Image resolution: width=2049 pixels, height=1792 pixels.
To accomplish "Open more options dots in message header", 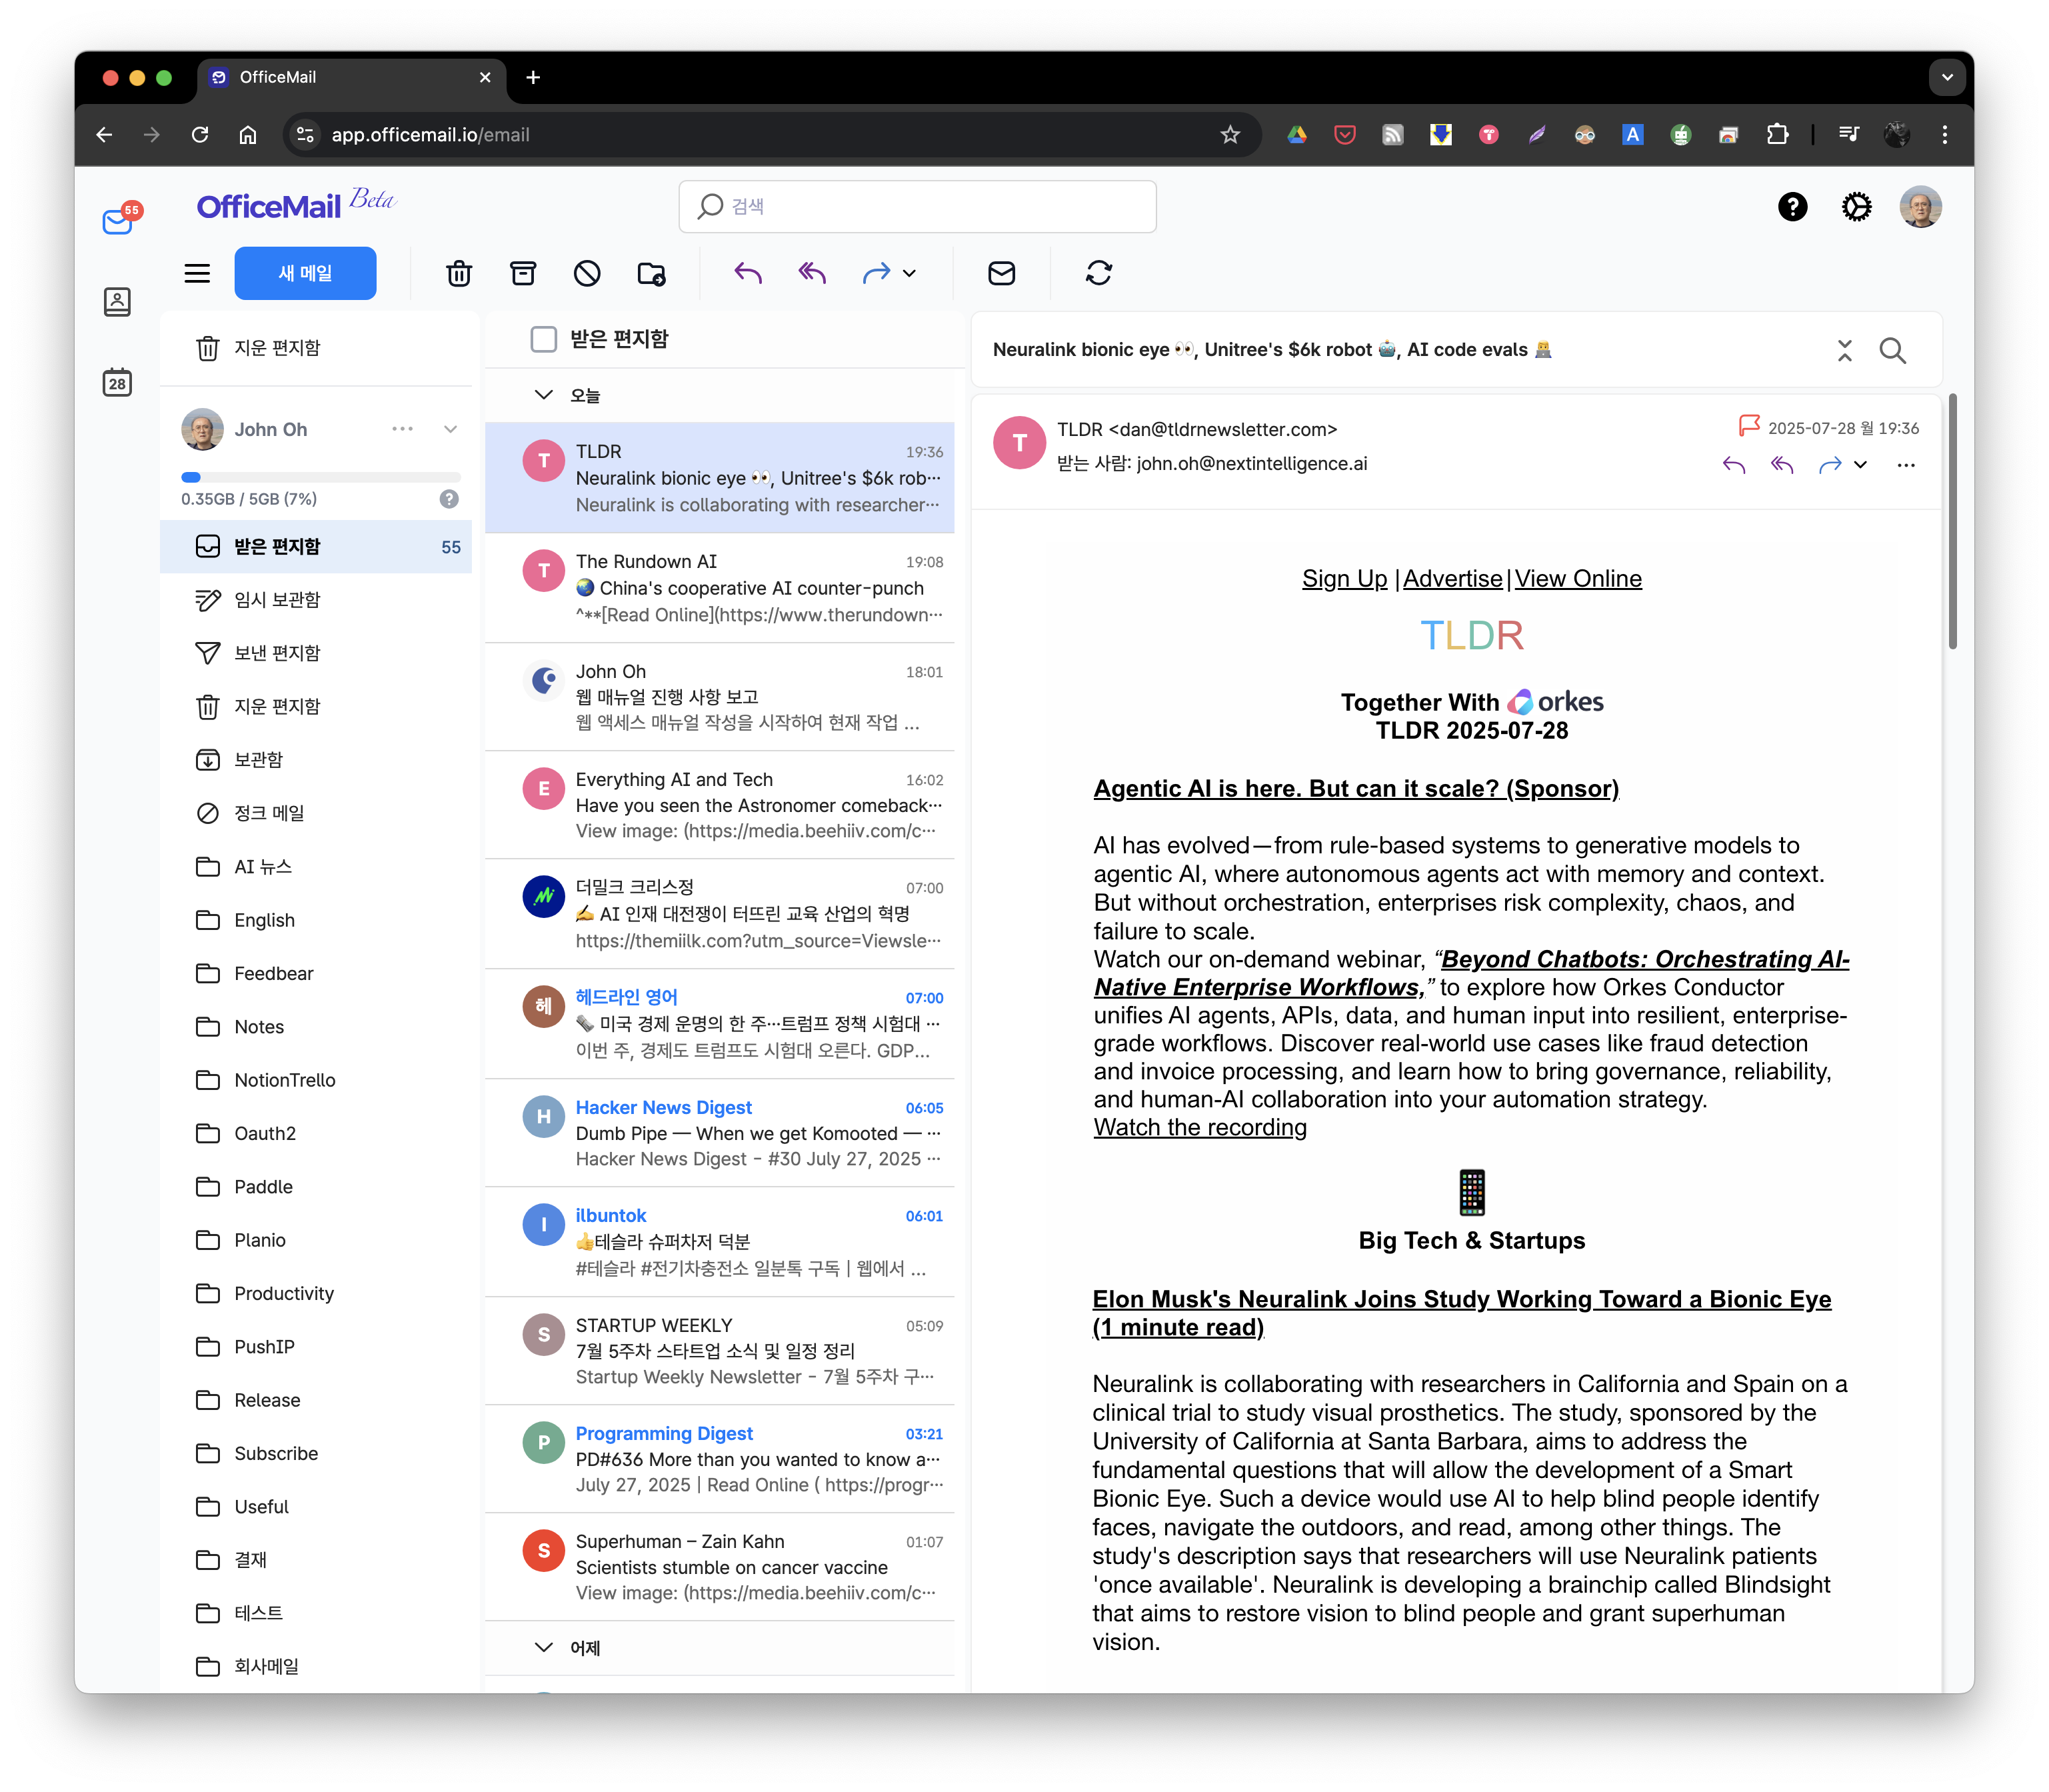I will point(1906,465).
